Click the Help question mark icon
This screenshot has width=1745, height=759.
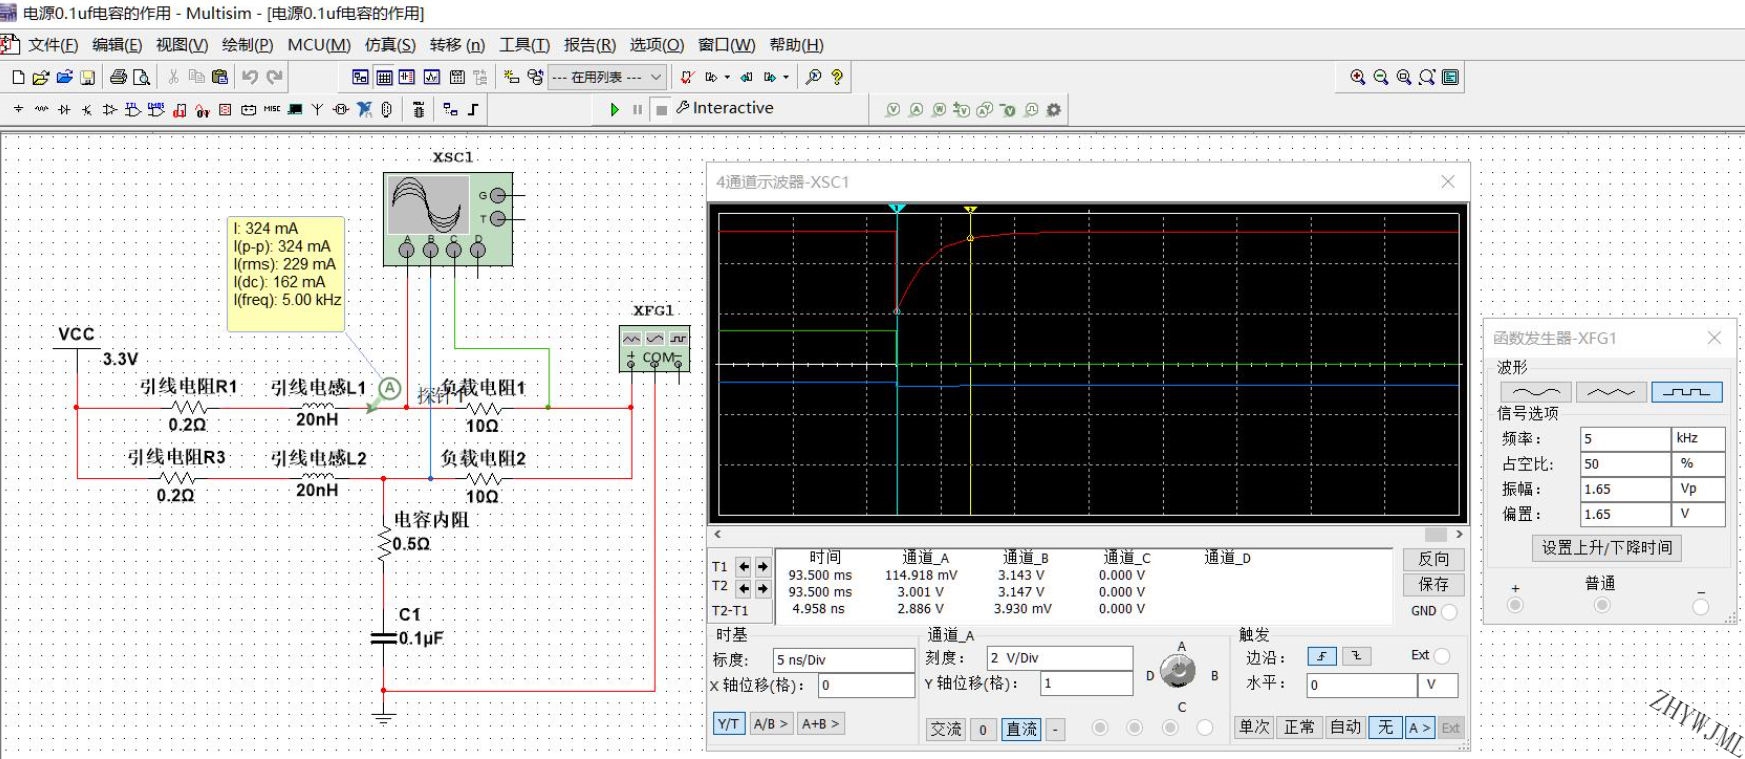(x=837, y=77)
